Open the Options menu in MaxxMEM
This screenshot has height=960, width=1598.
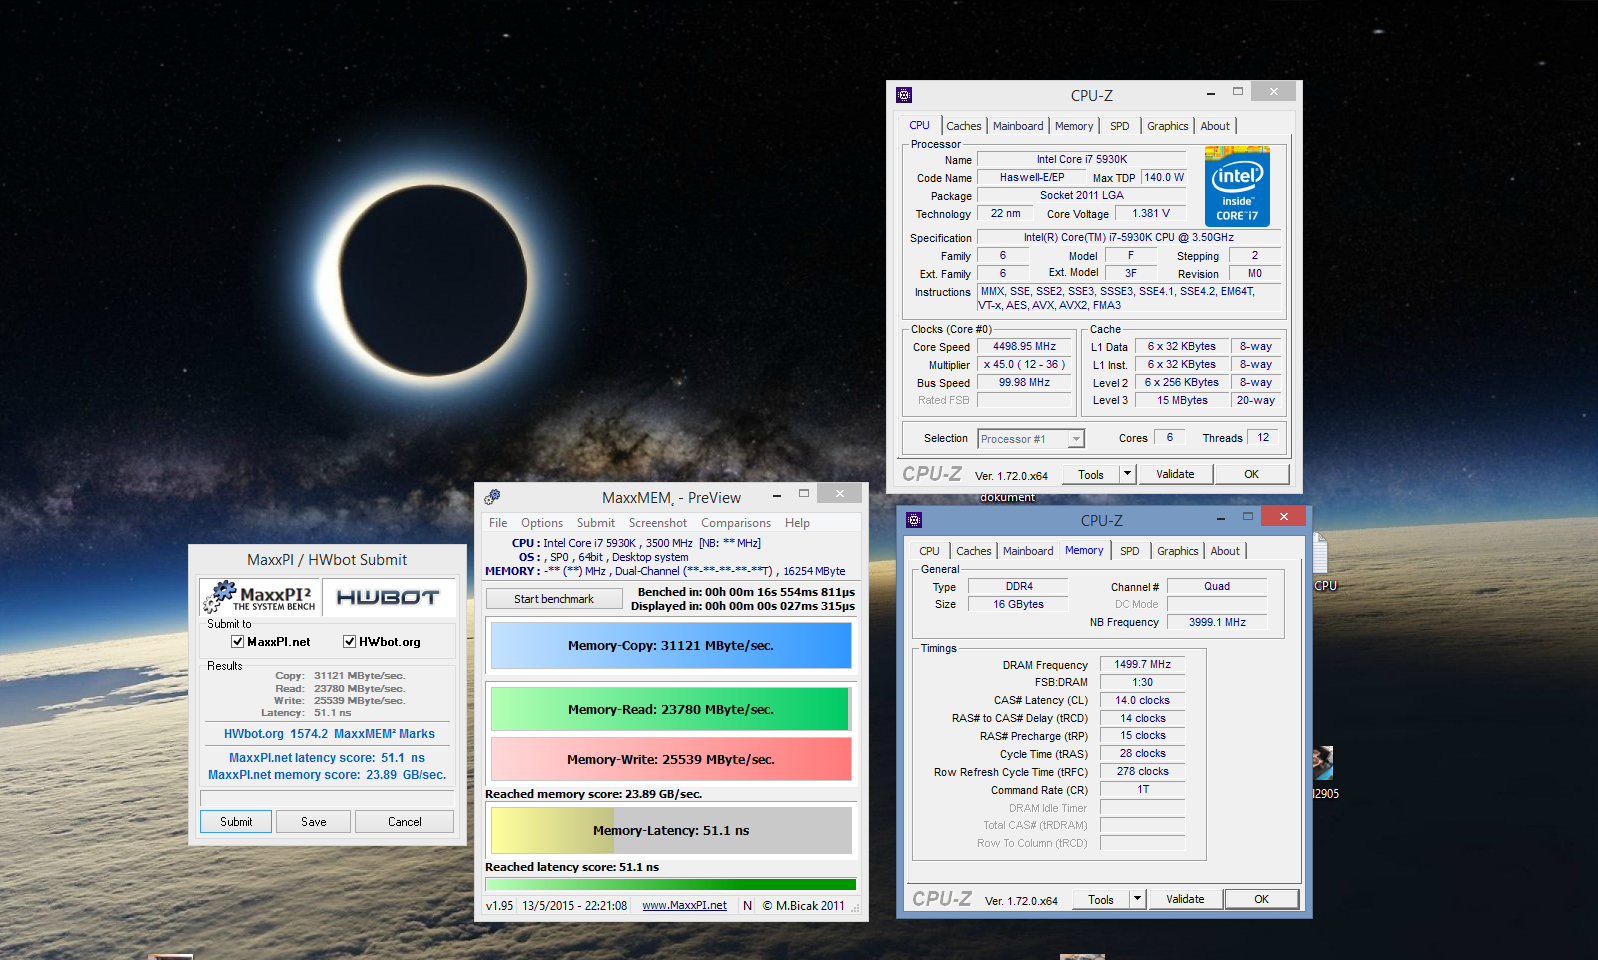point(542,523)
